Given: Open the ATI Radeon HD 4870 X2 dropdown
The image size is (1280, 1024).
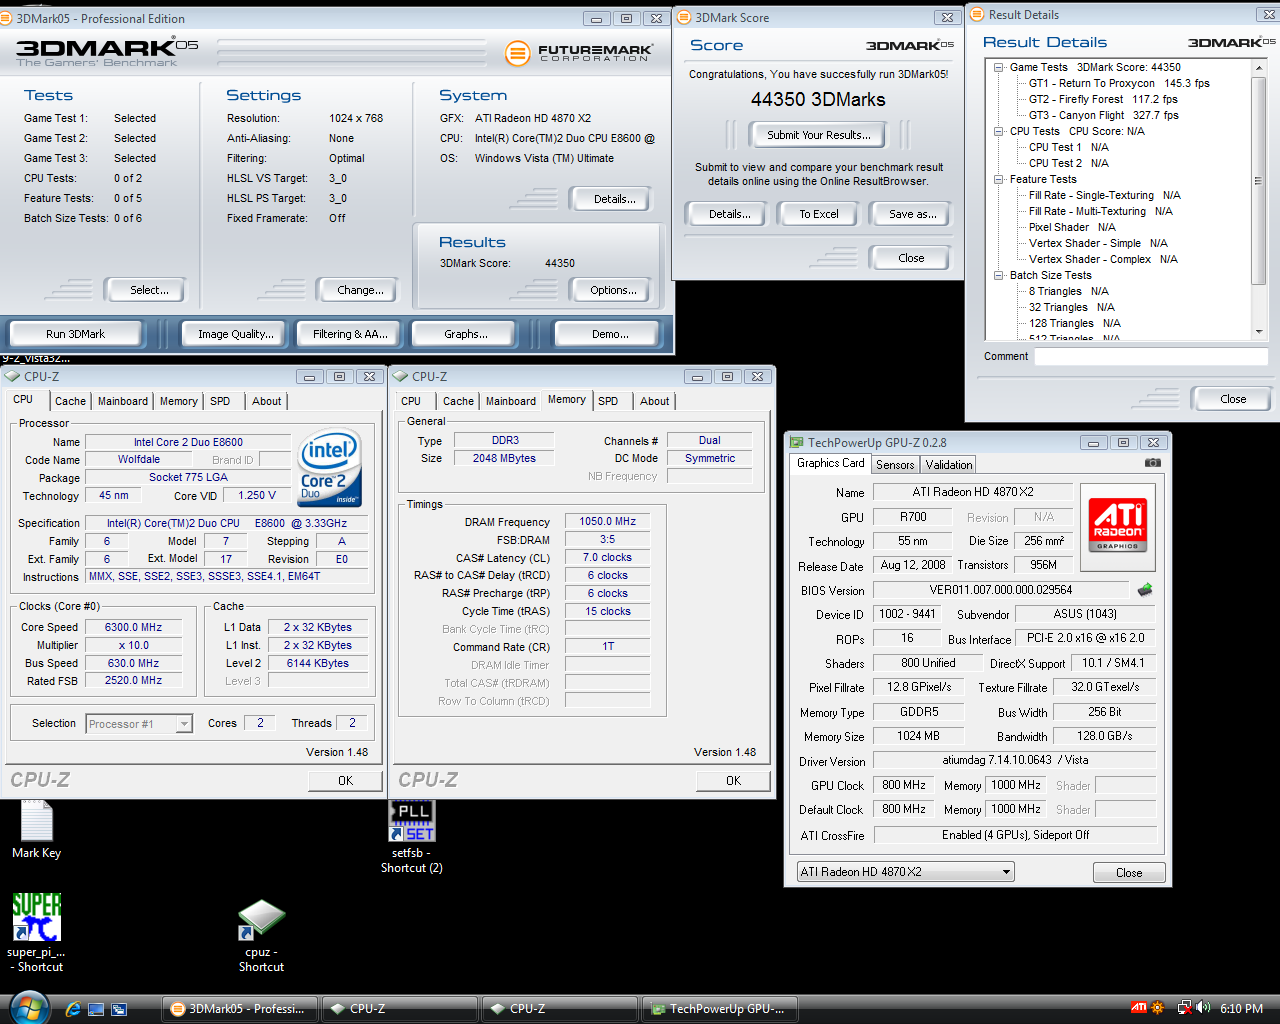Looking at the screenshot, I should (x=905, y=872).
